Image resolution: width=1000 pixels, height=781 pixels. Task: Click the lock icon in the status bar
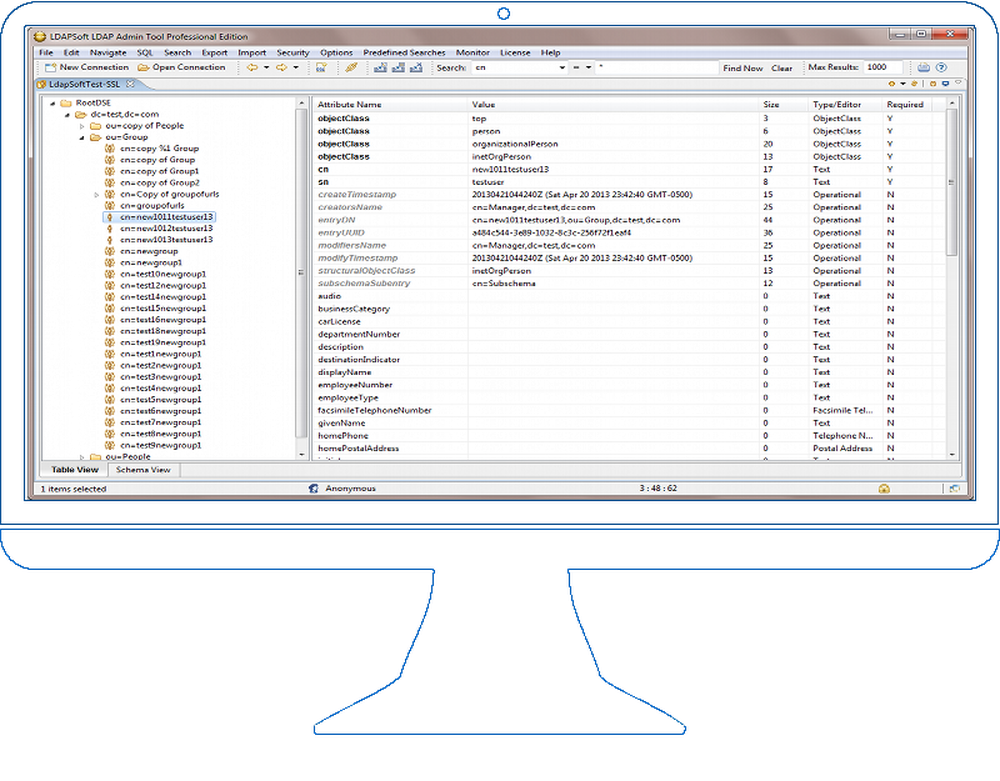[x=884, y=489]
